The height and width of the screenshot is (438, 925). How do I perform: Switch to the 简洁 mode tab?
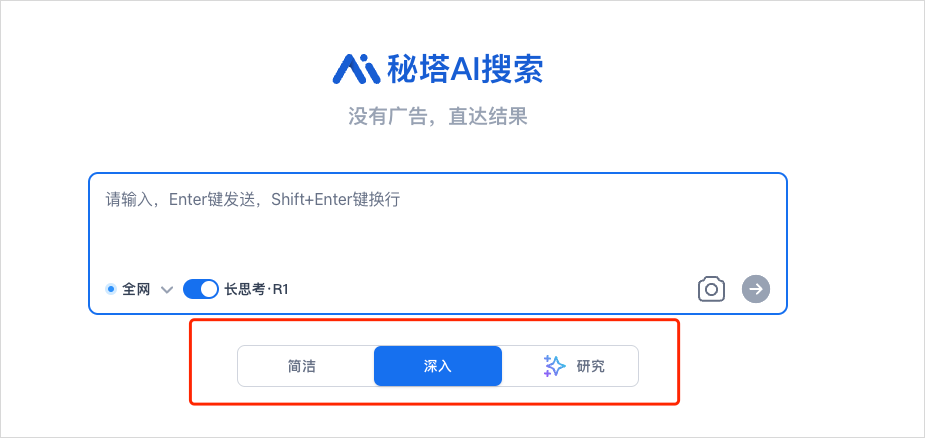click(306, 366)
